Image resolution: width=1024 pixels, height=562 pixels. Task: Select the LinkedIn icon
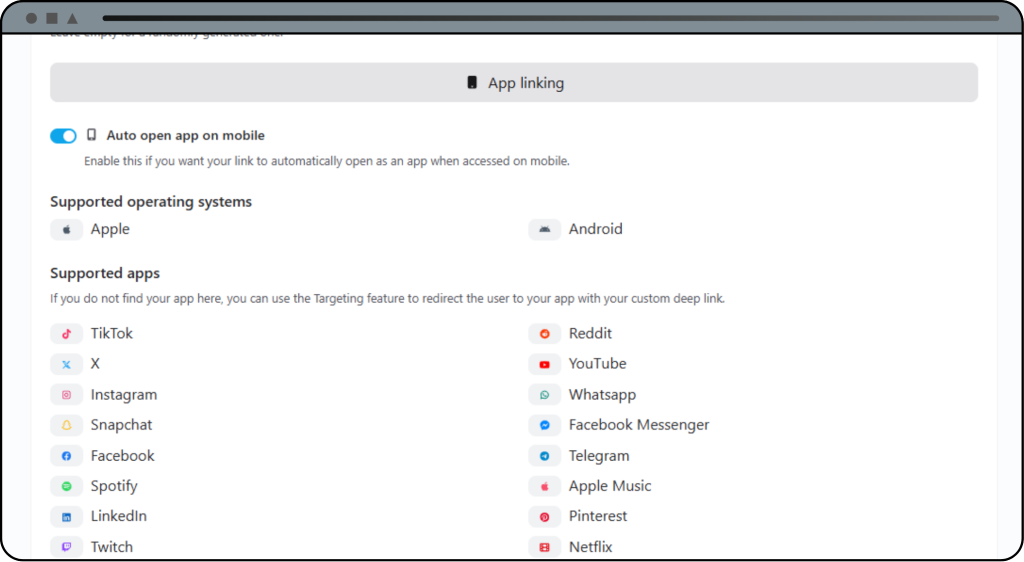pyautogui.click(x=67, y=517)
